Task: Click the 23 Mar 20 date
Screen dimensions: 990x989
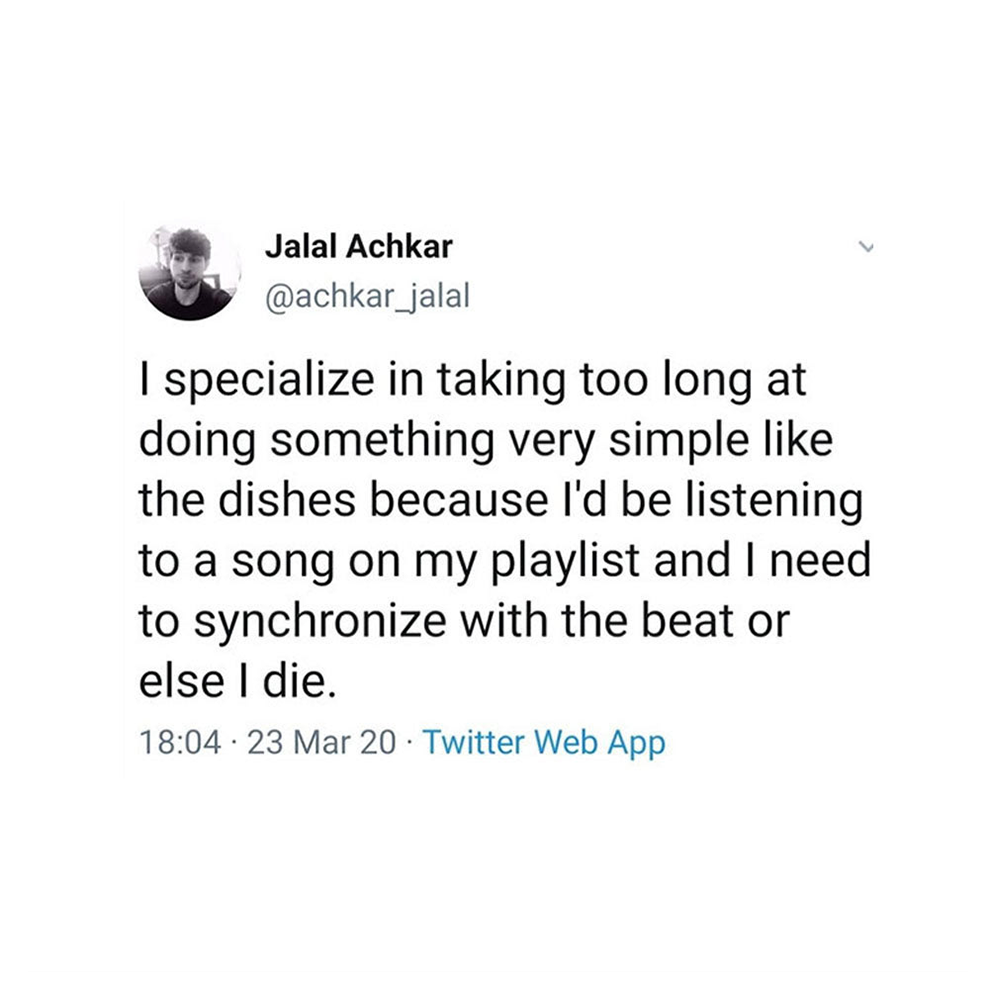Action: [x=321, y=742]
